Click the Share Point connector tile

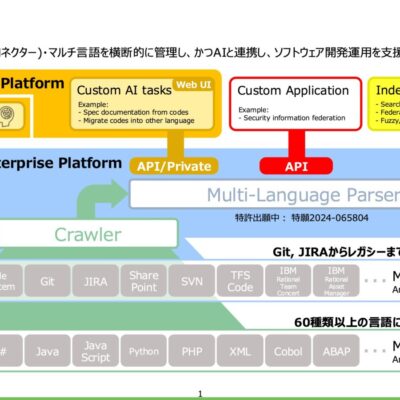coord(144,281)
